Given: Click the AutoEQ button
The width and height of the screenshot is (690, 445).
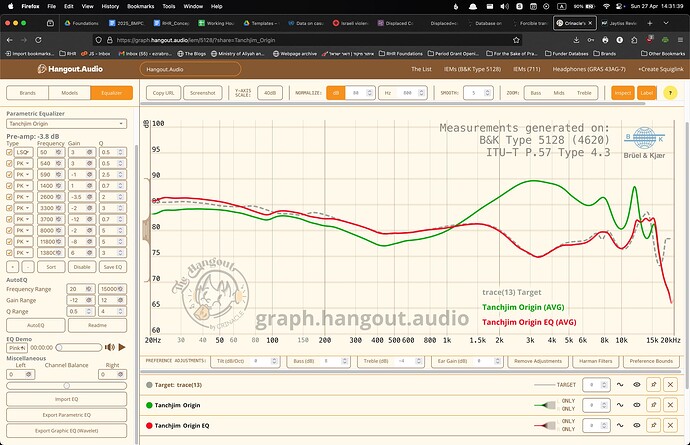Looking at the screenshot, I should [x=36, y=325].
